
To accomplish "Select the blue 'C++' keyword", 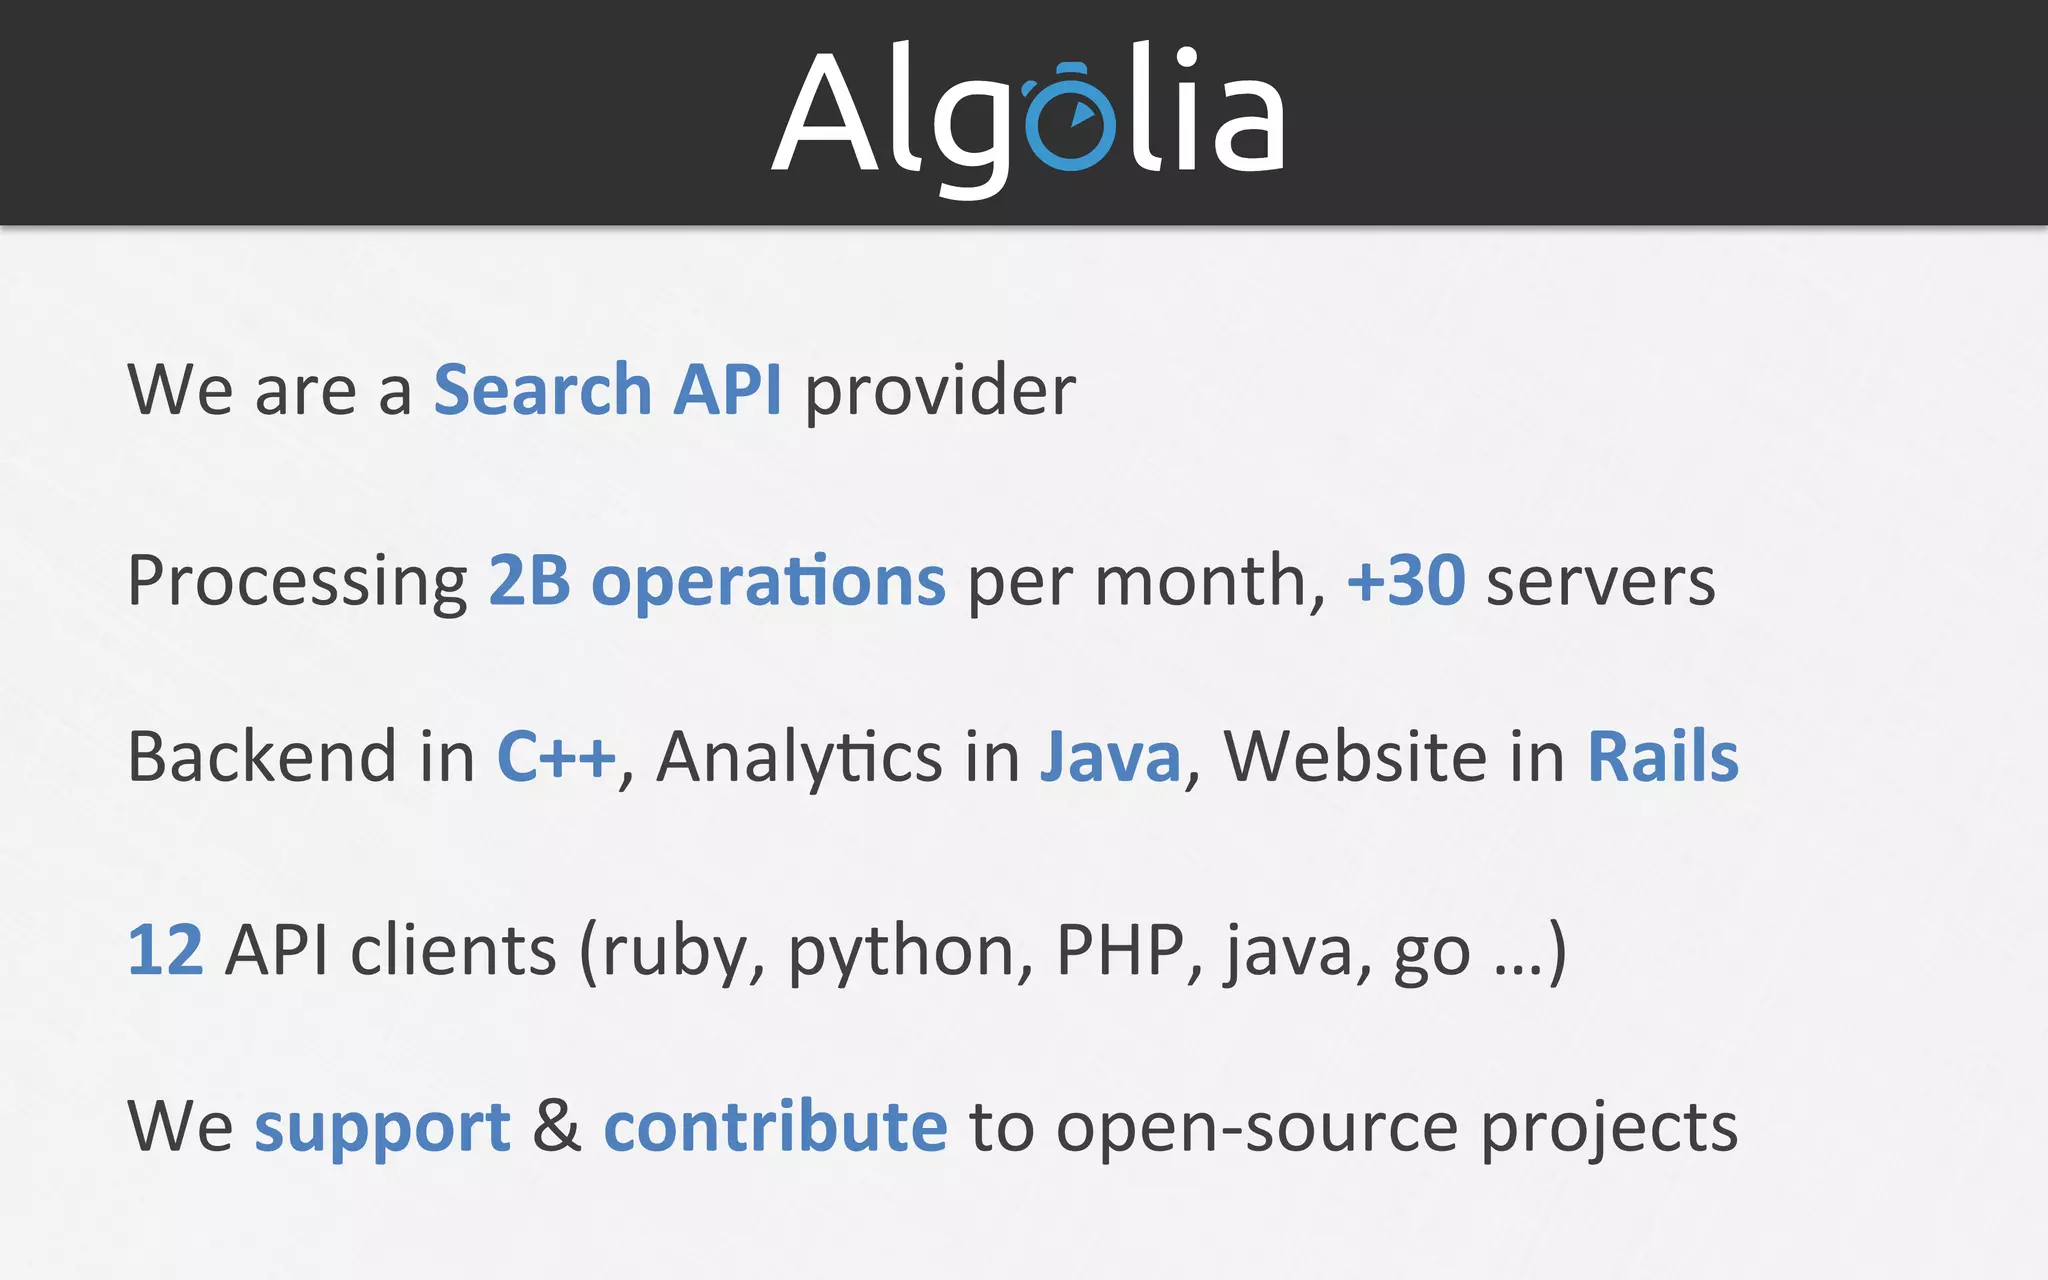I will point(556,756).
